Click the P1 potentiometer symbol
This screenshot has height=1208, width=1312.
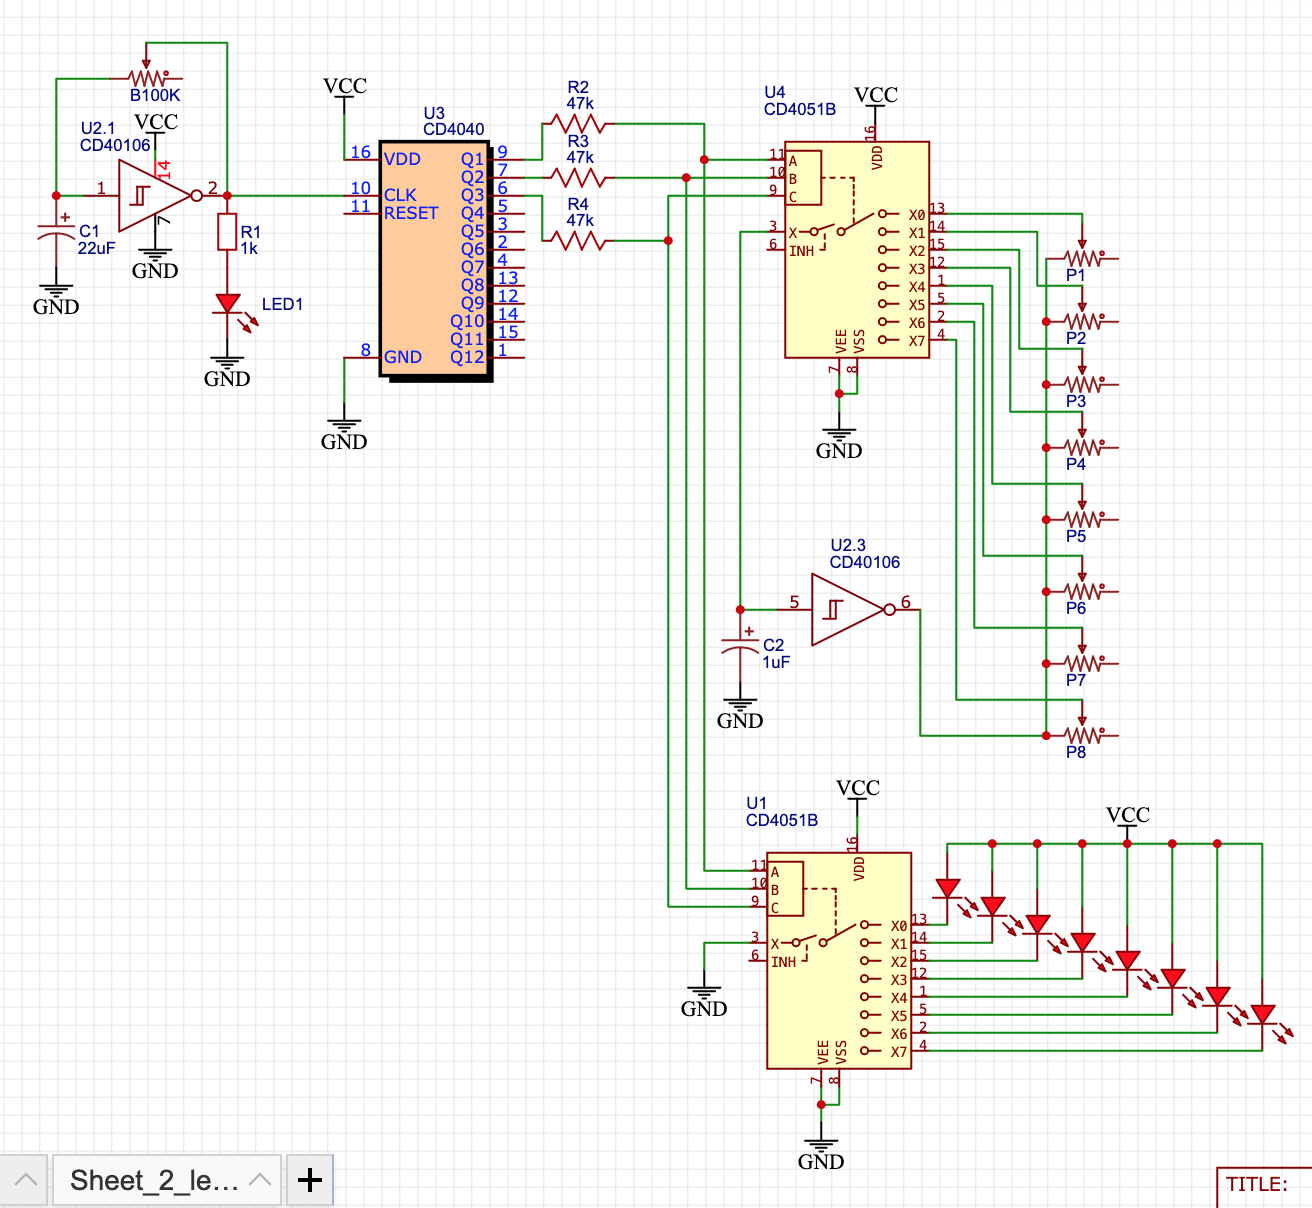pos(1082,259)
